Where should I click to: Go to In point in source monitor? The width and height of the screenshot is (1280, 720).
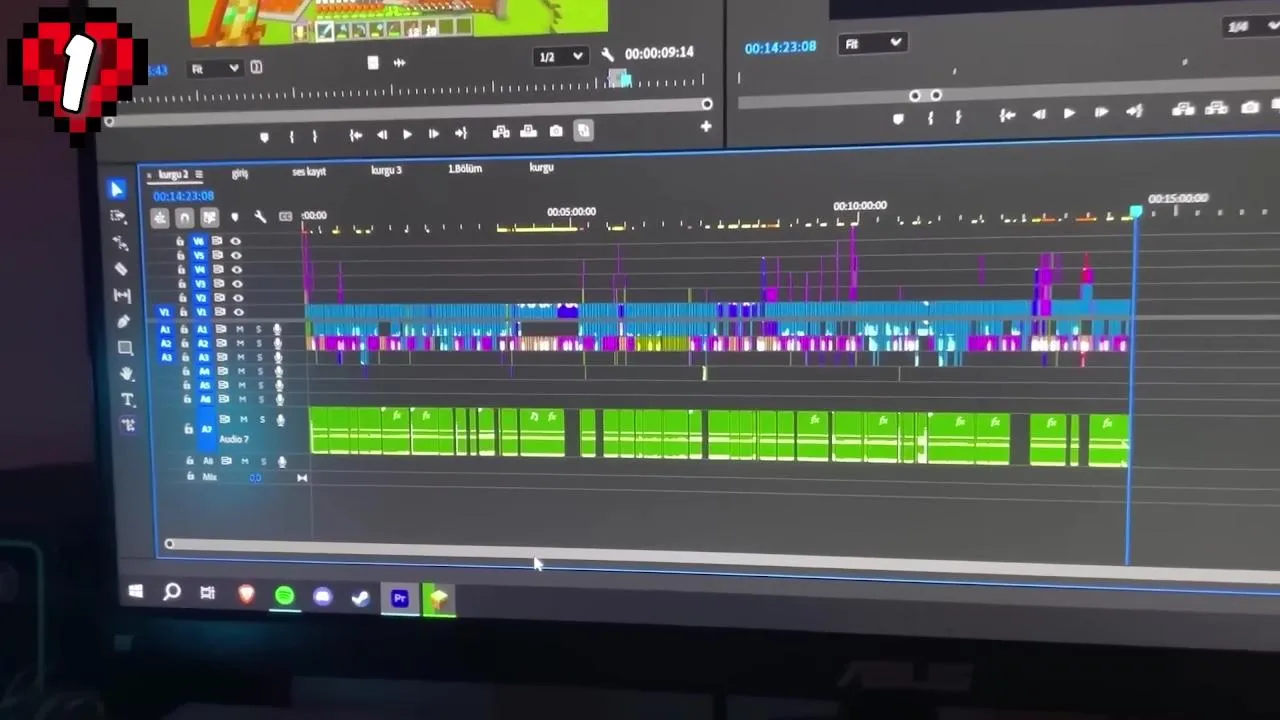coord(355,135)
